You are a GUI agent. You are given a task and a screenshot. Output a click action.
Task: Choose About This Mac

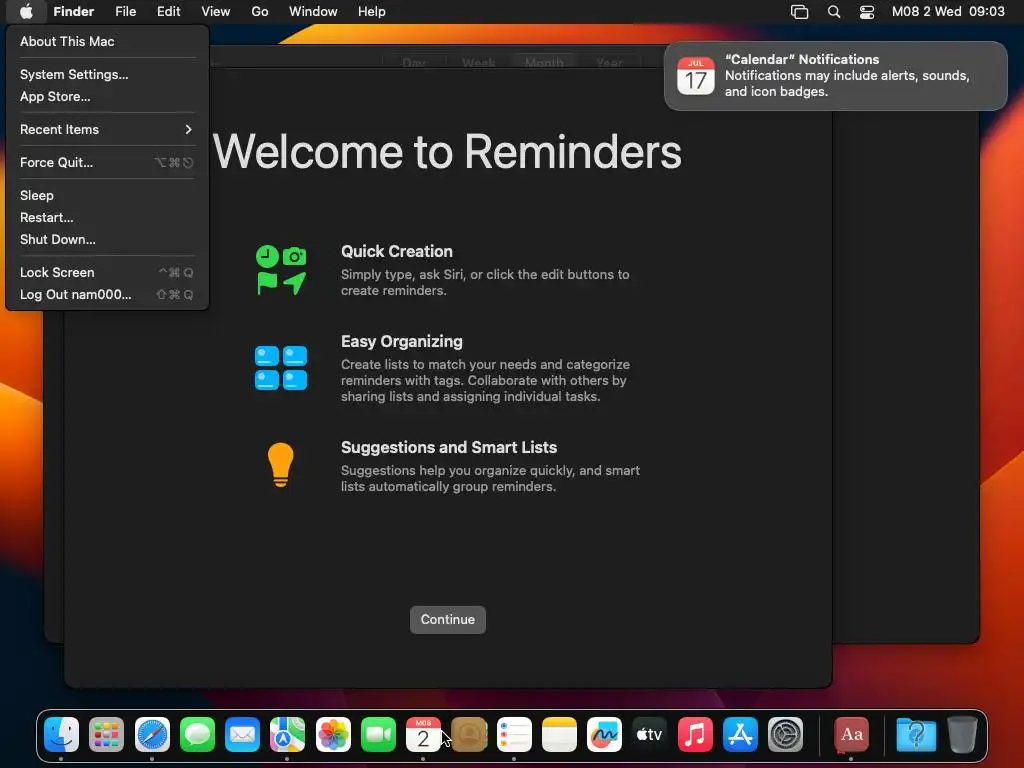click(107, 41)
